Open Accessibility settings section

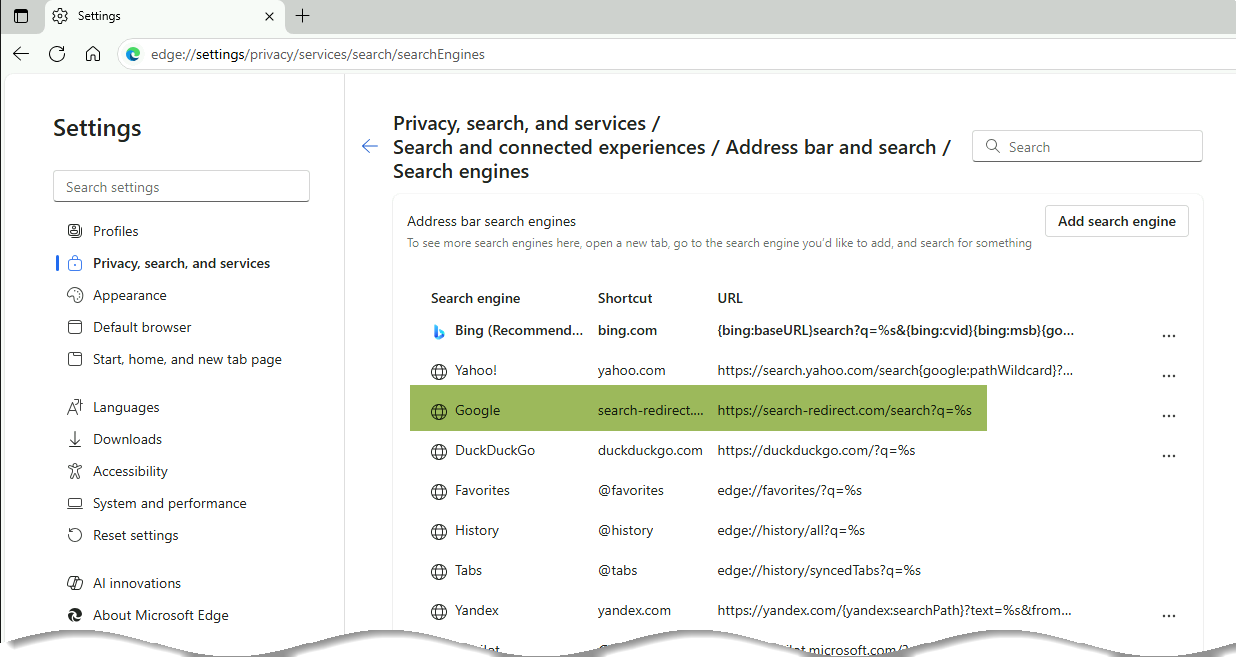(130, 471)
